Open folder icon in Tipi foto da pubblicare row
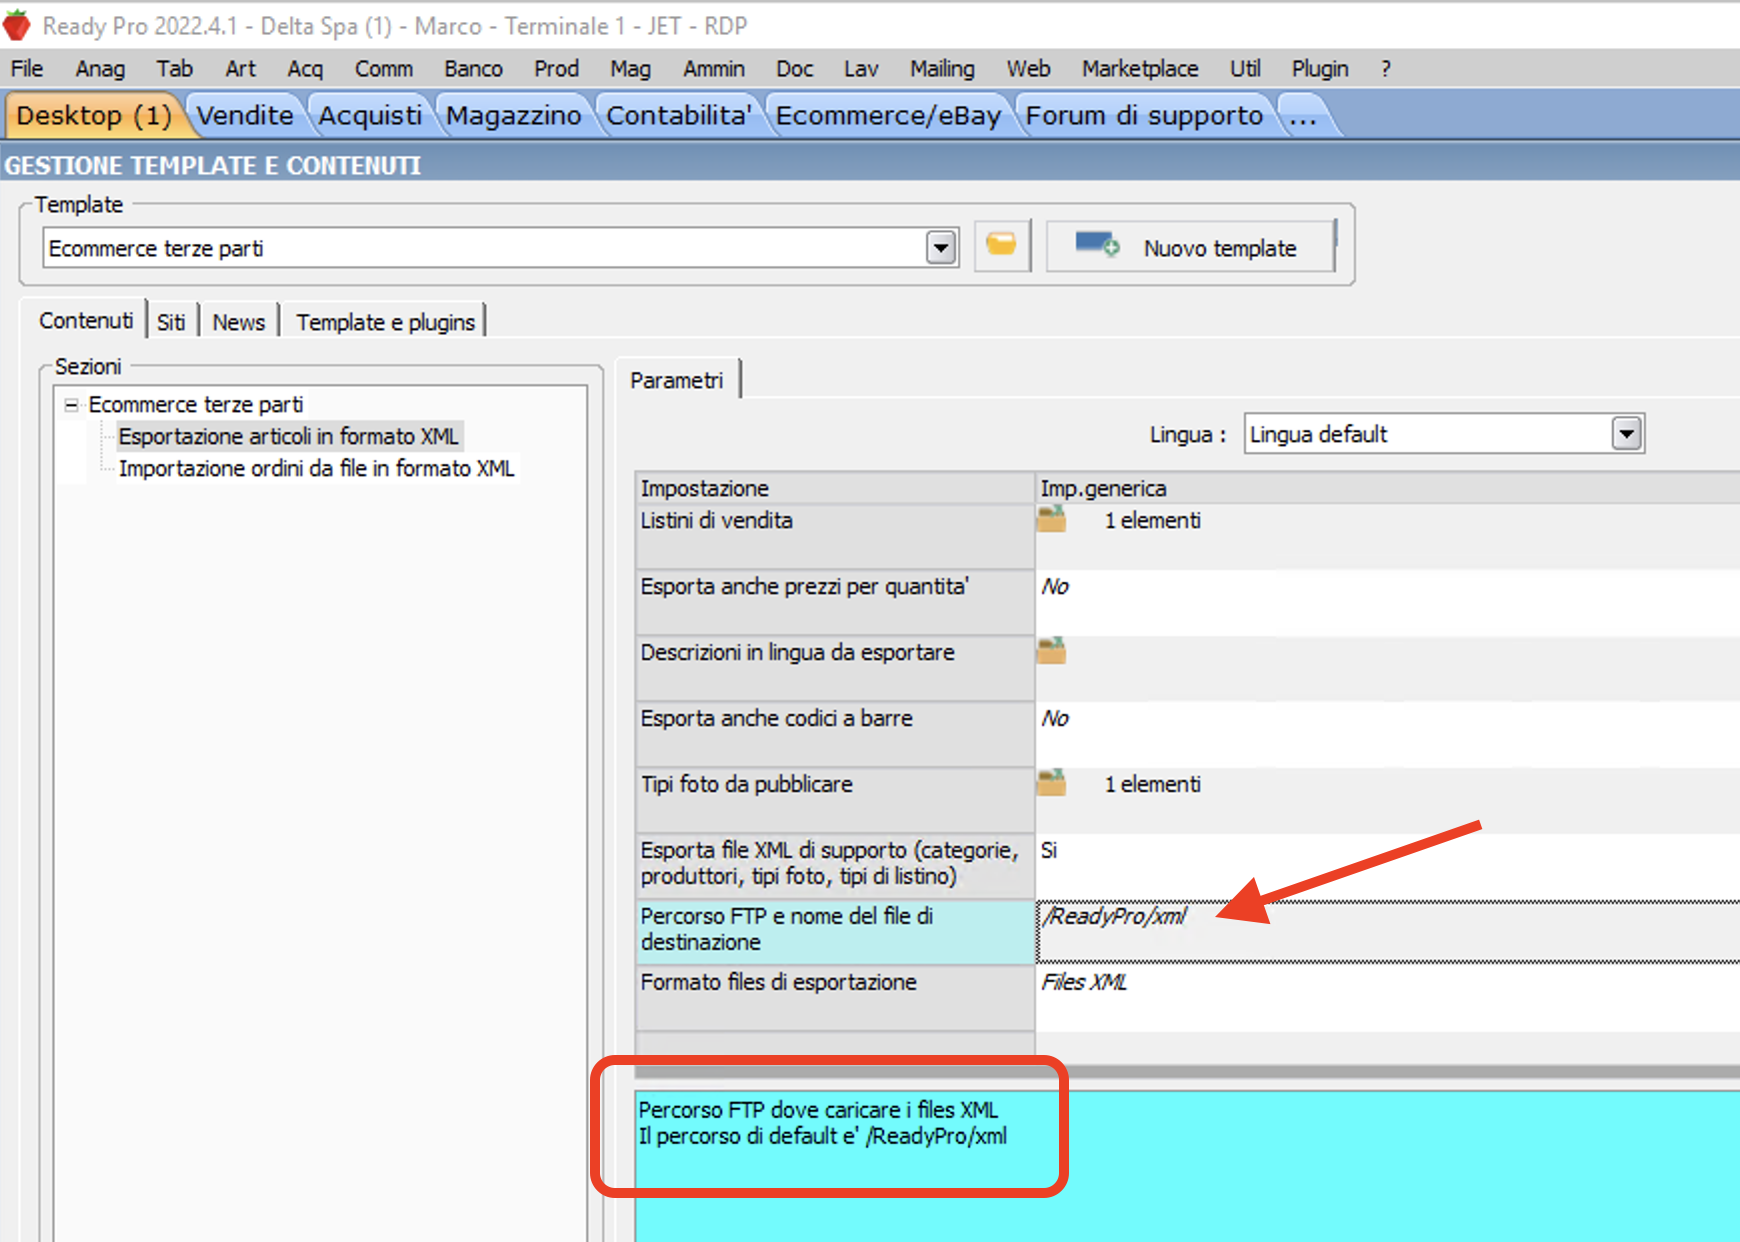Image resolution: width=1740 pixels, height=1242 pixels. coord(1051,783)
